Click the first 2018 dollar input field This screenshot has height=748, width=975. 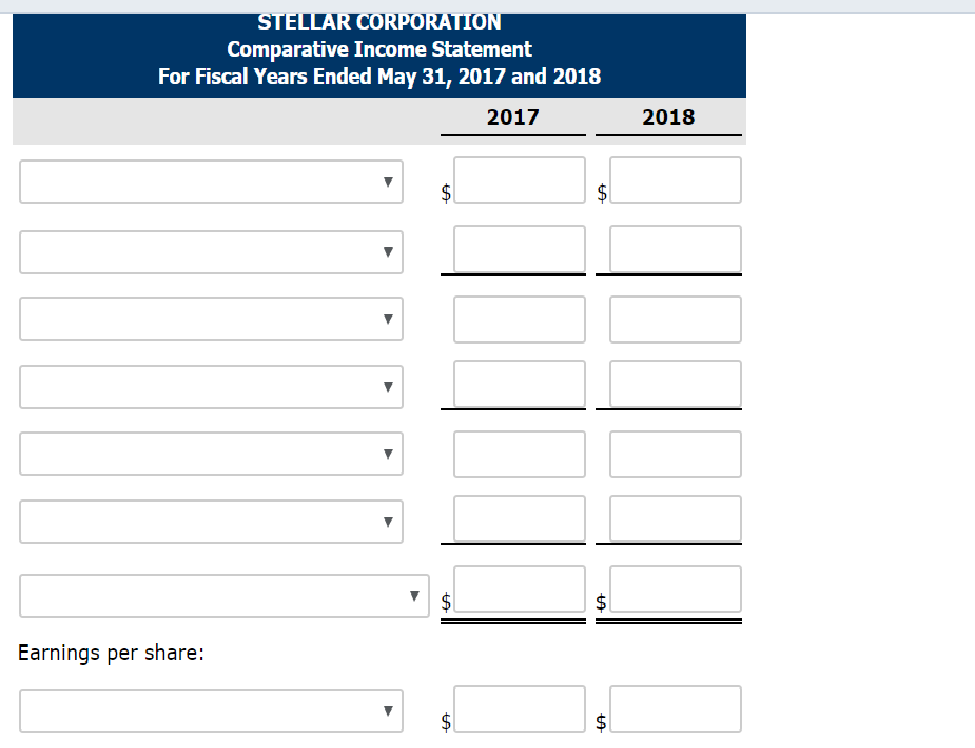[x=675, y=180]
